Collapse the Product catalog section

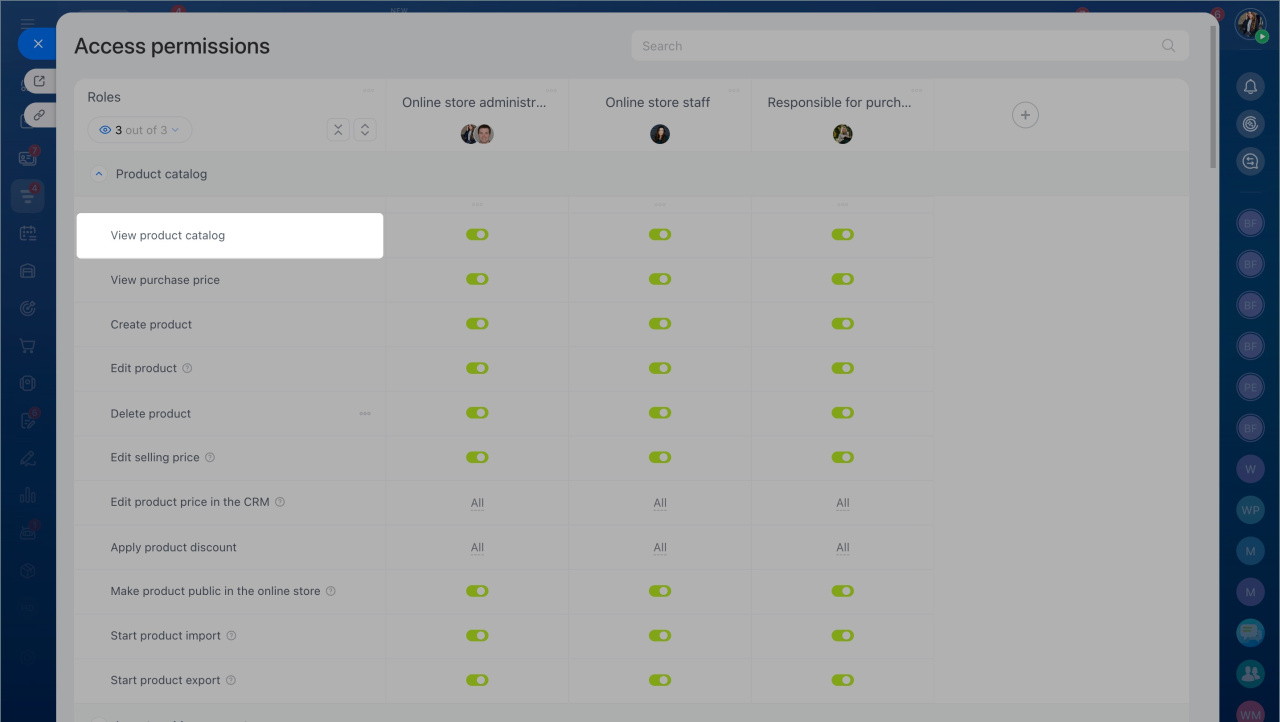click(99, 174)
